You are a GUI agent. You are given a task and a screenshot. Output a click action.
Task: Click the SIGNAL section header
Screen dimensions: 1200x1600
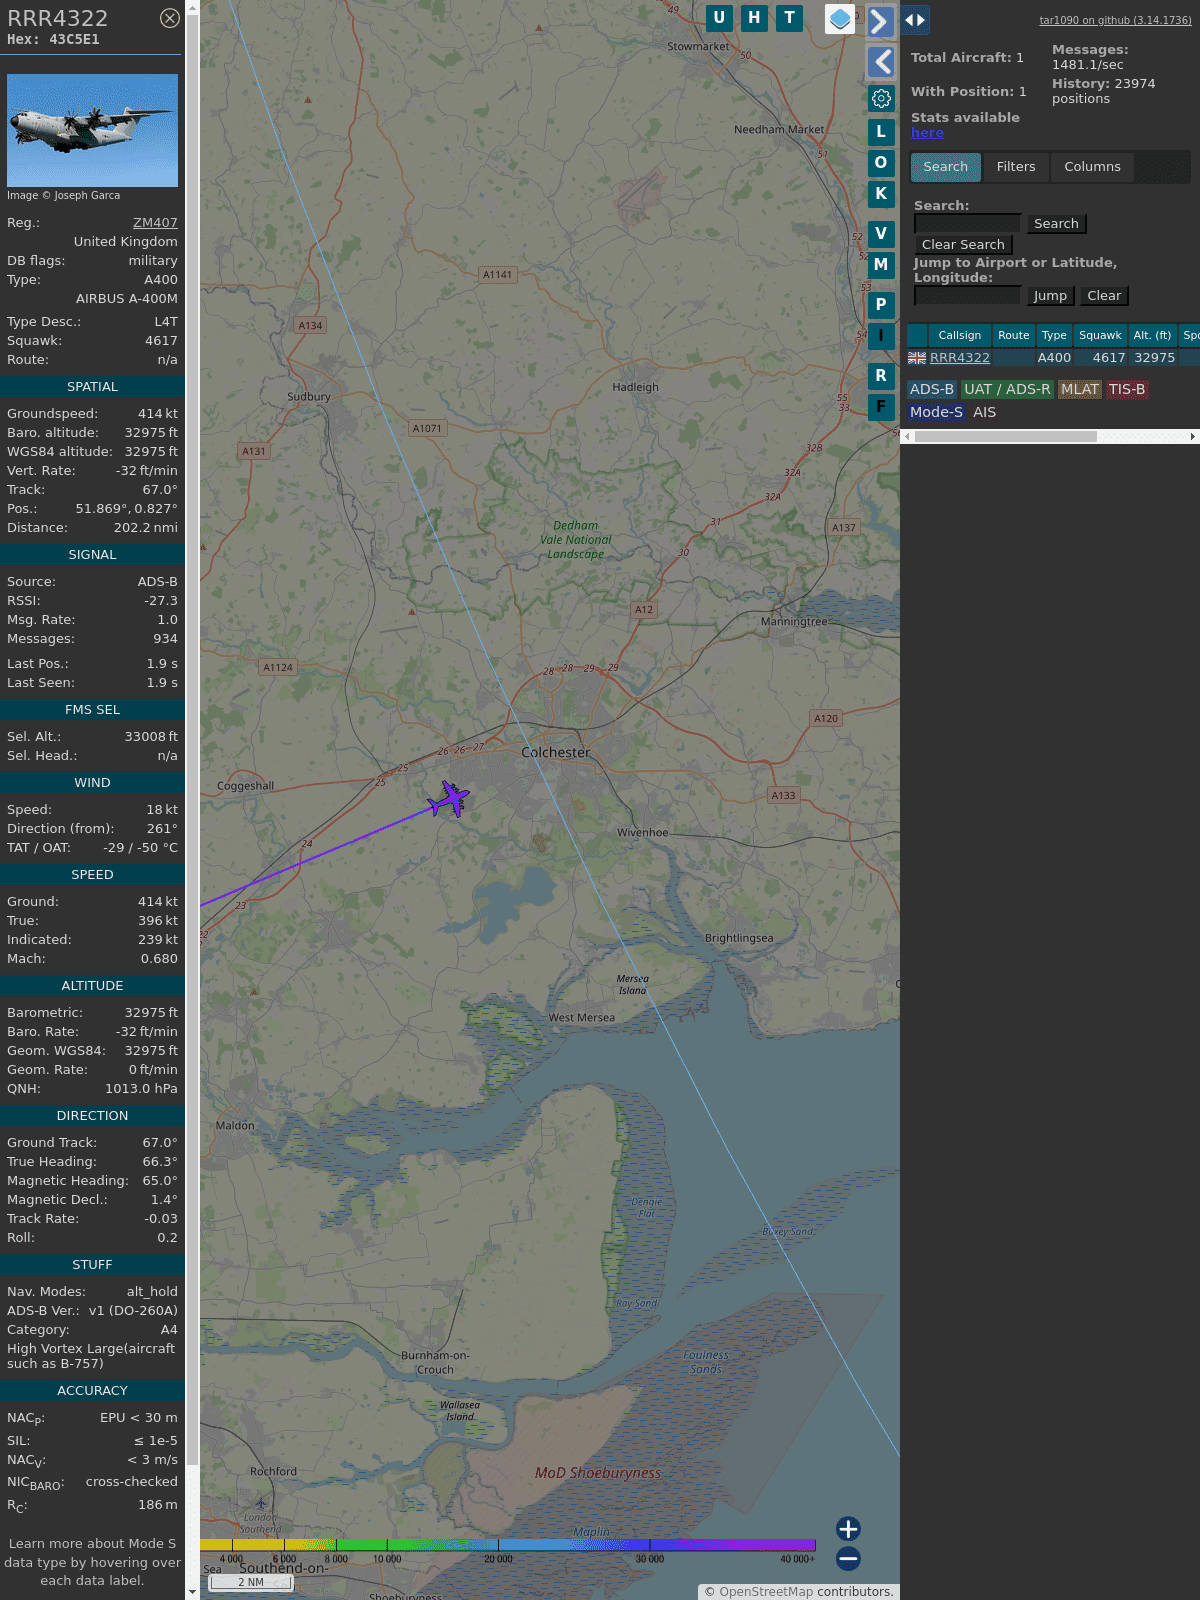[x=92, y=555]
